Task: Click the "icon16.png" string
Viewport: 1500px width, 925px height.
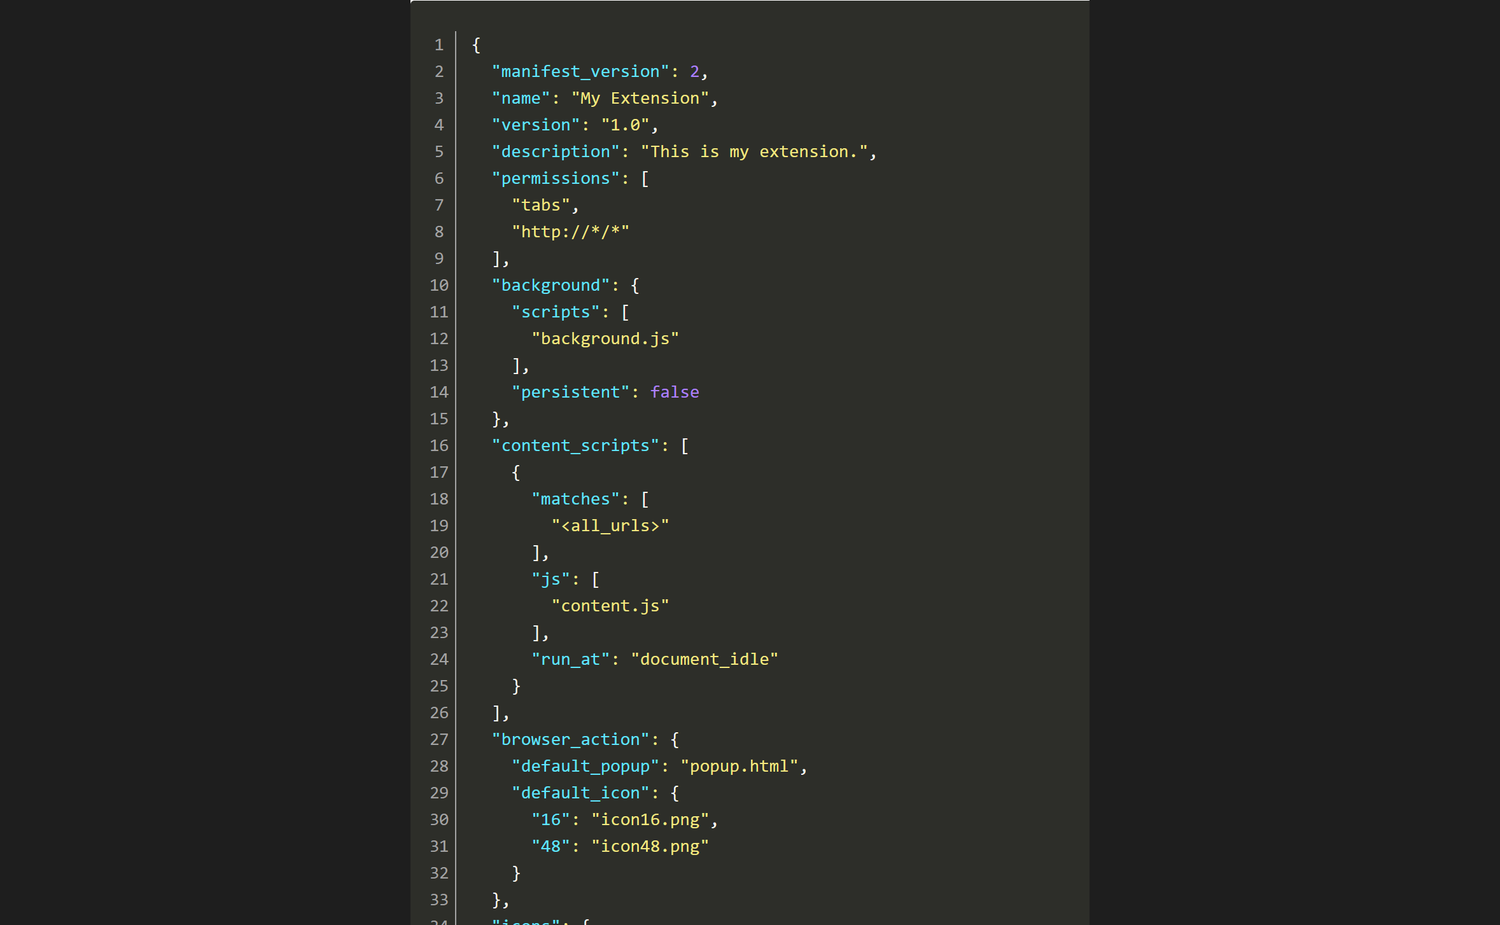Action: pos(650,819)
